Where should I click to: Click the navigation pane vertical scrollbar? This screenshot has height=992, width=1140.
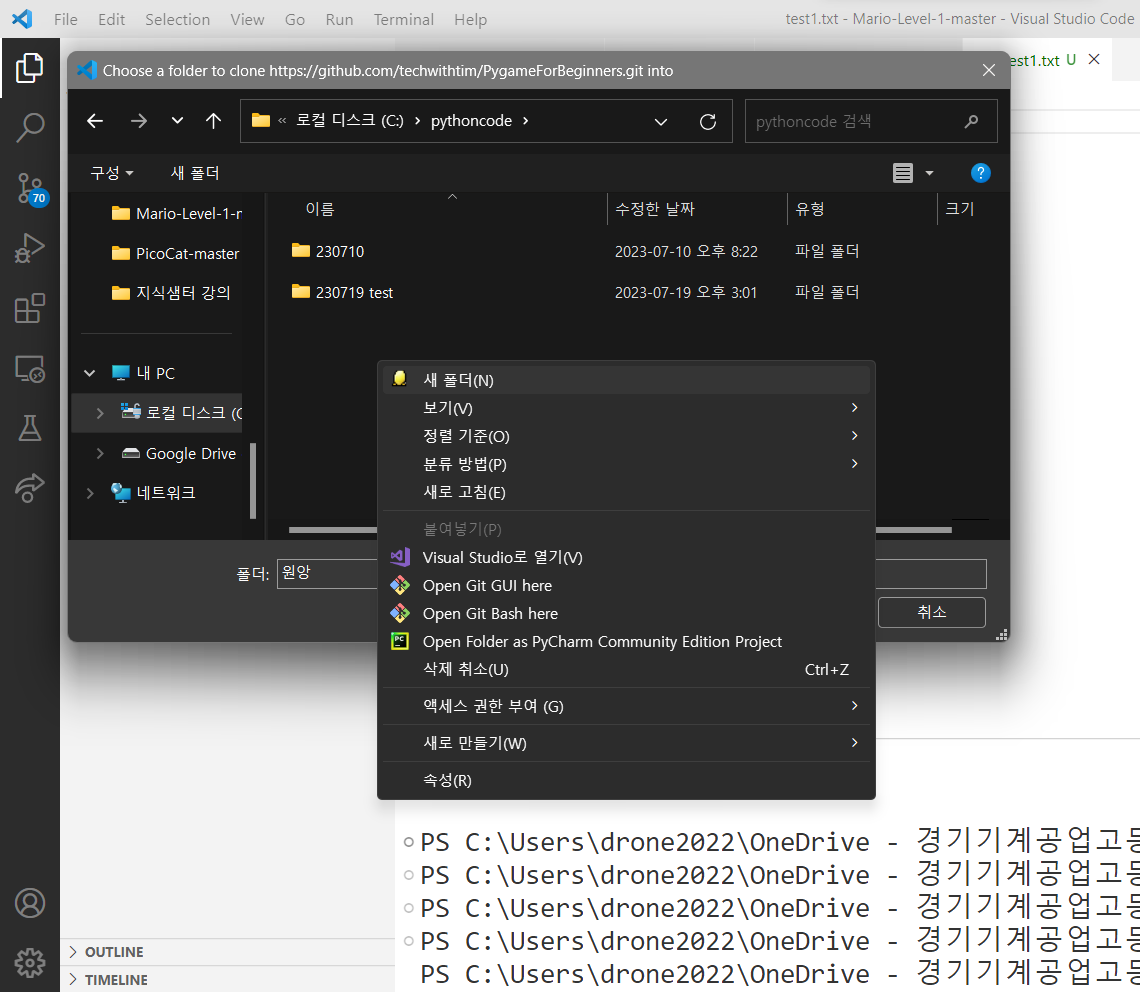pos(253,480)
